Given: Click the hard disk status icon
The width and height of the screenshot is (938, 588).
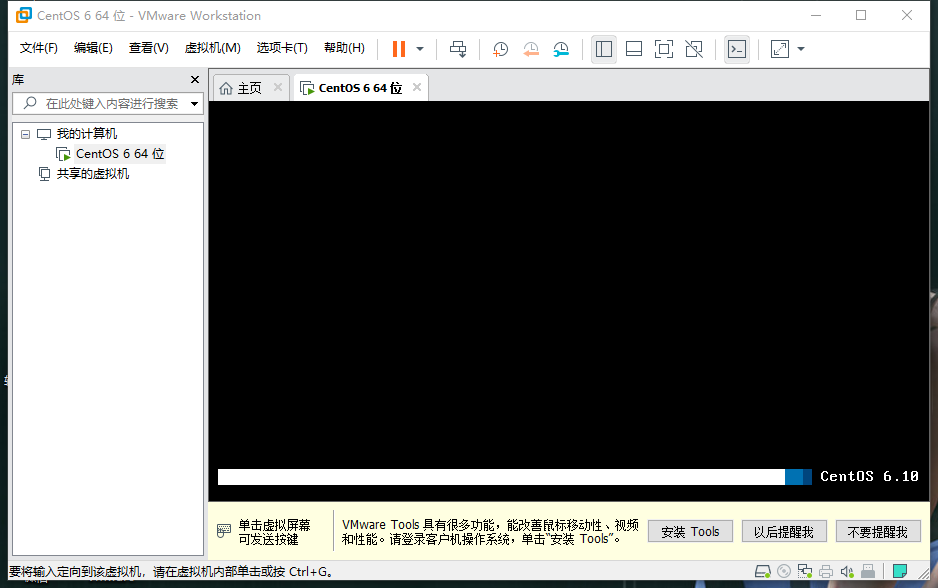Looking at the screenshot, I should (x=763, y=571).
